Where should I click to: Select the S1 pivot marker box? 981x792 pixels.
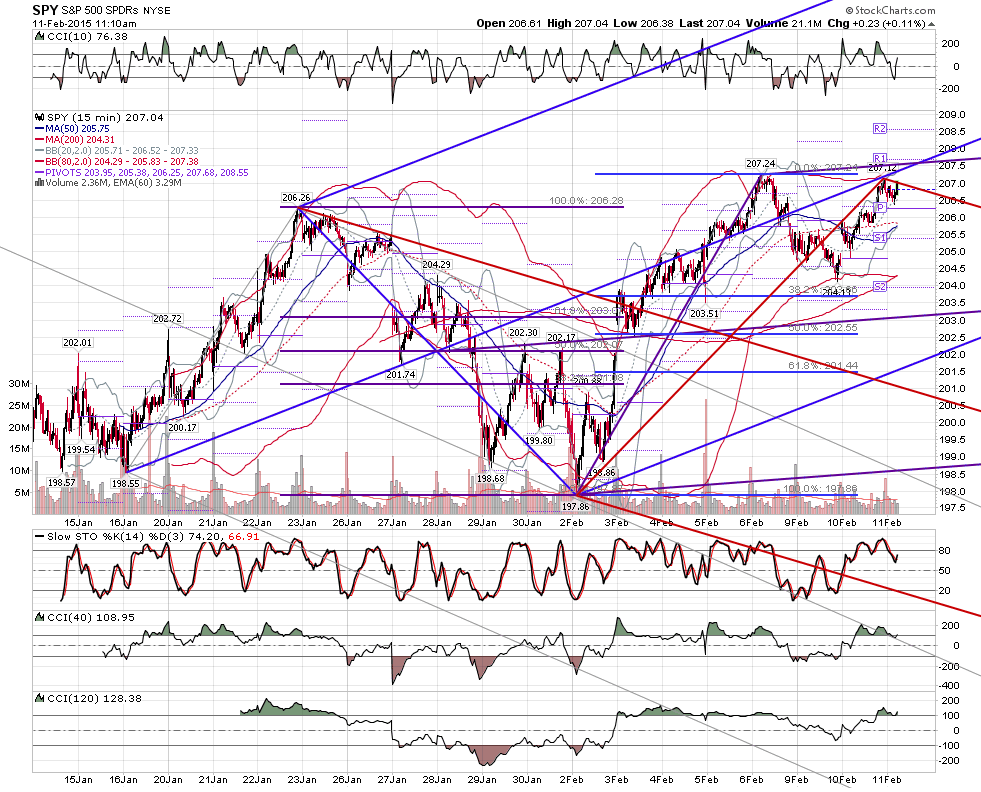(880, 238)
